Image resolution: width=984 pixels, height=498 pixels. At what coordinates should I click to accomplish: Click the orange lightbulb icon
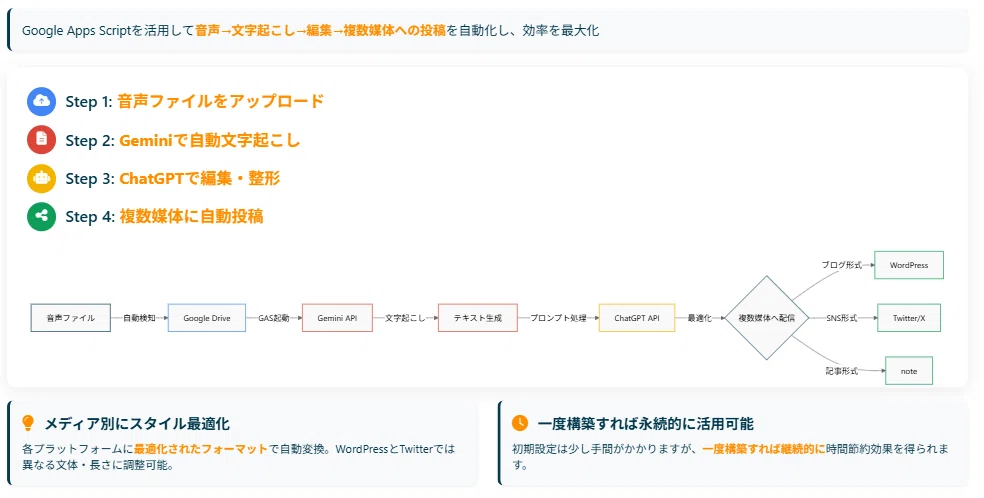pos(28,423)
